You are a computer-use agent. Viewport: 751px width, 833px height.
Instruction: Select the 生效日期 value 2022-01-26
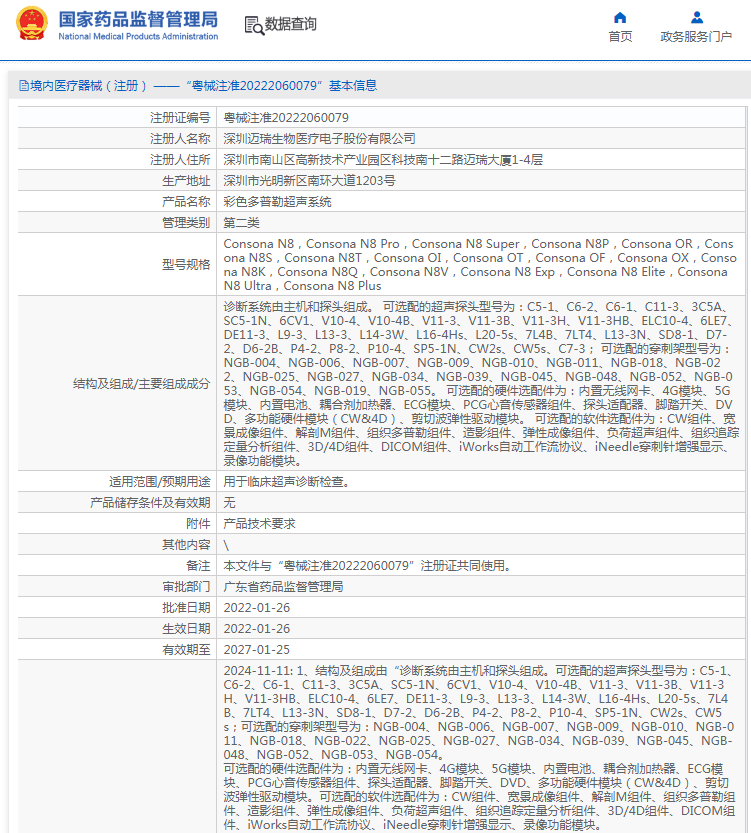[257, 628]
